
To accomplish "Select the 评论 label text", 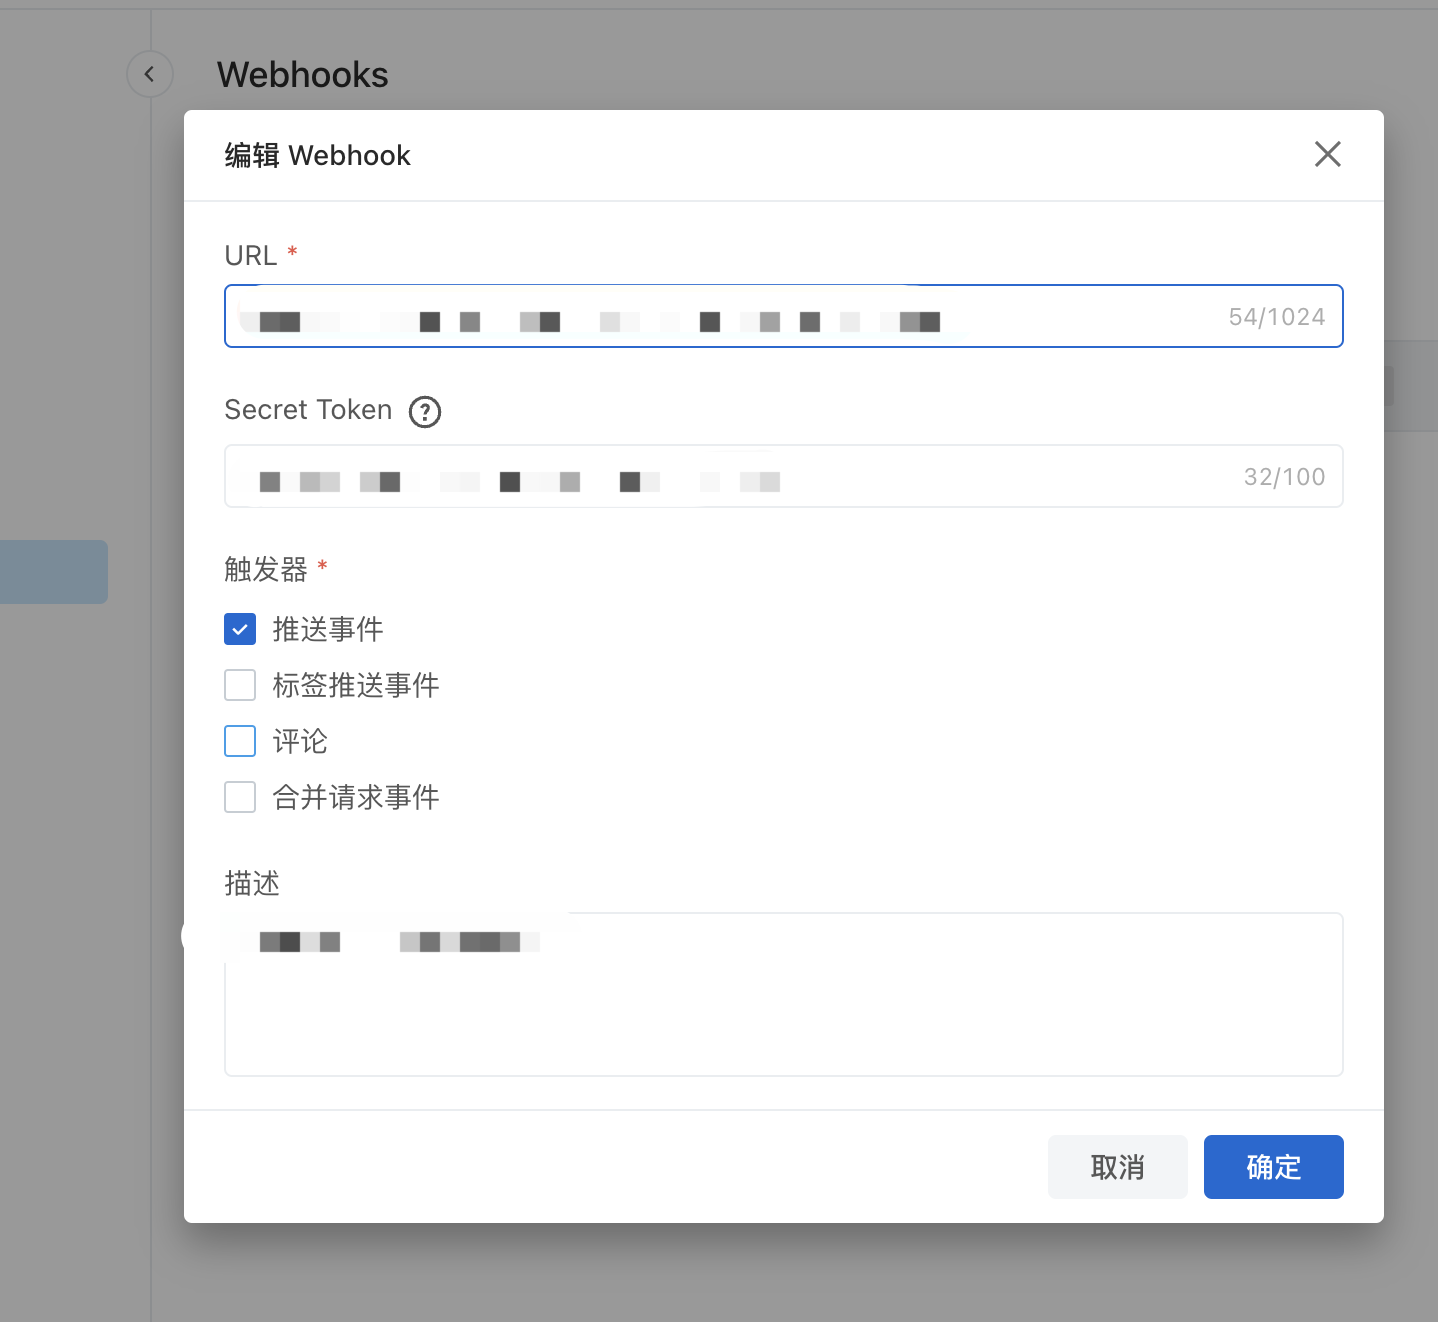I will click(x=300, y=741).
